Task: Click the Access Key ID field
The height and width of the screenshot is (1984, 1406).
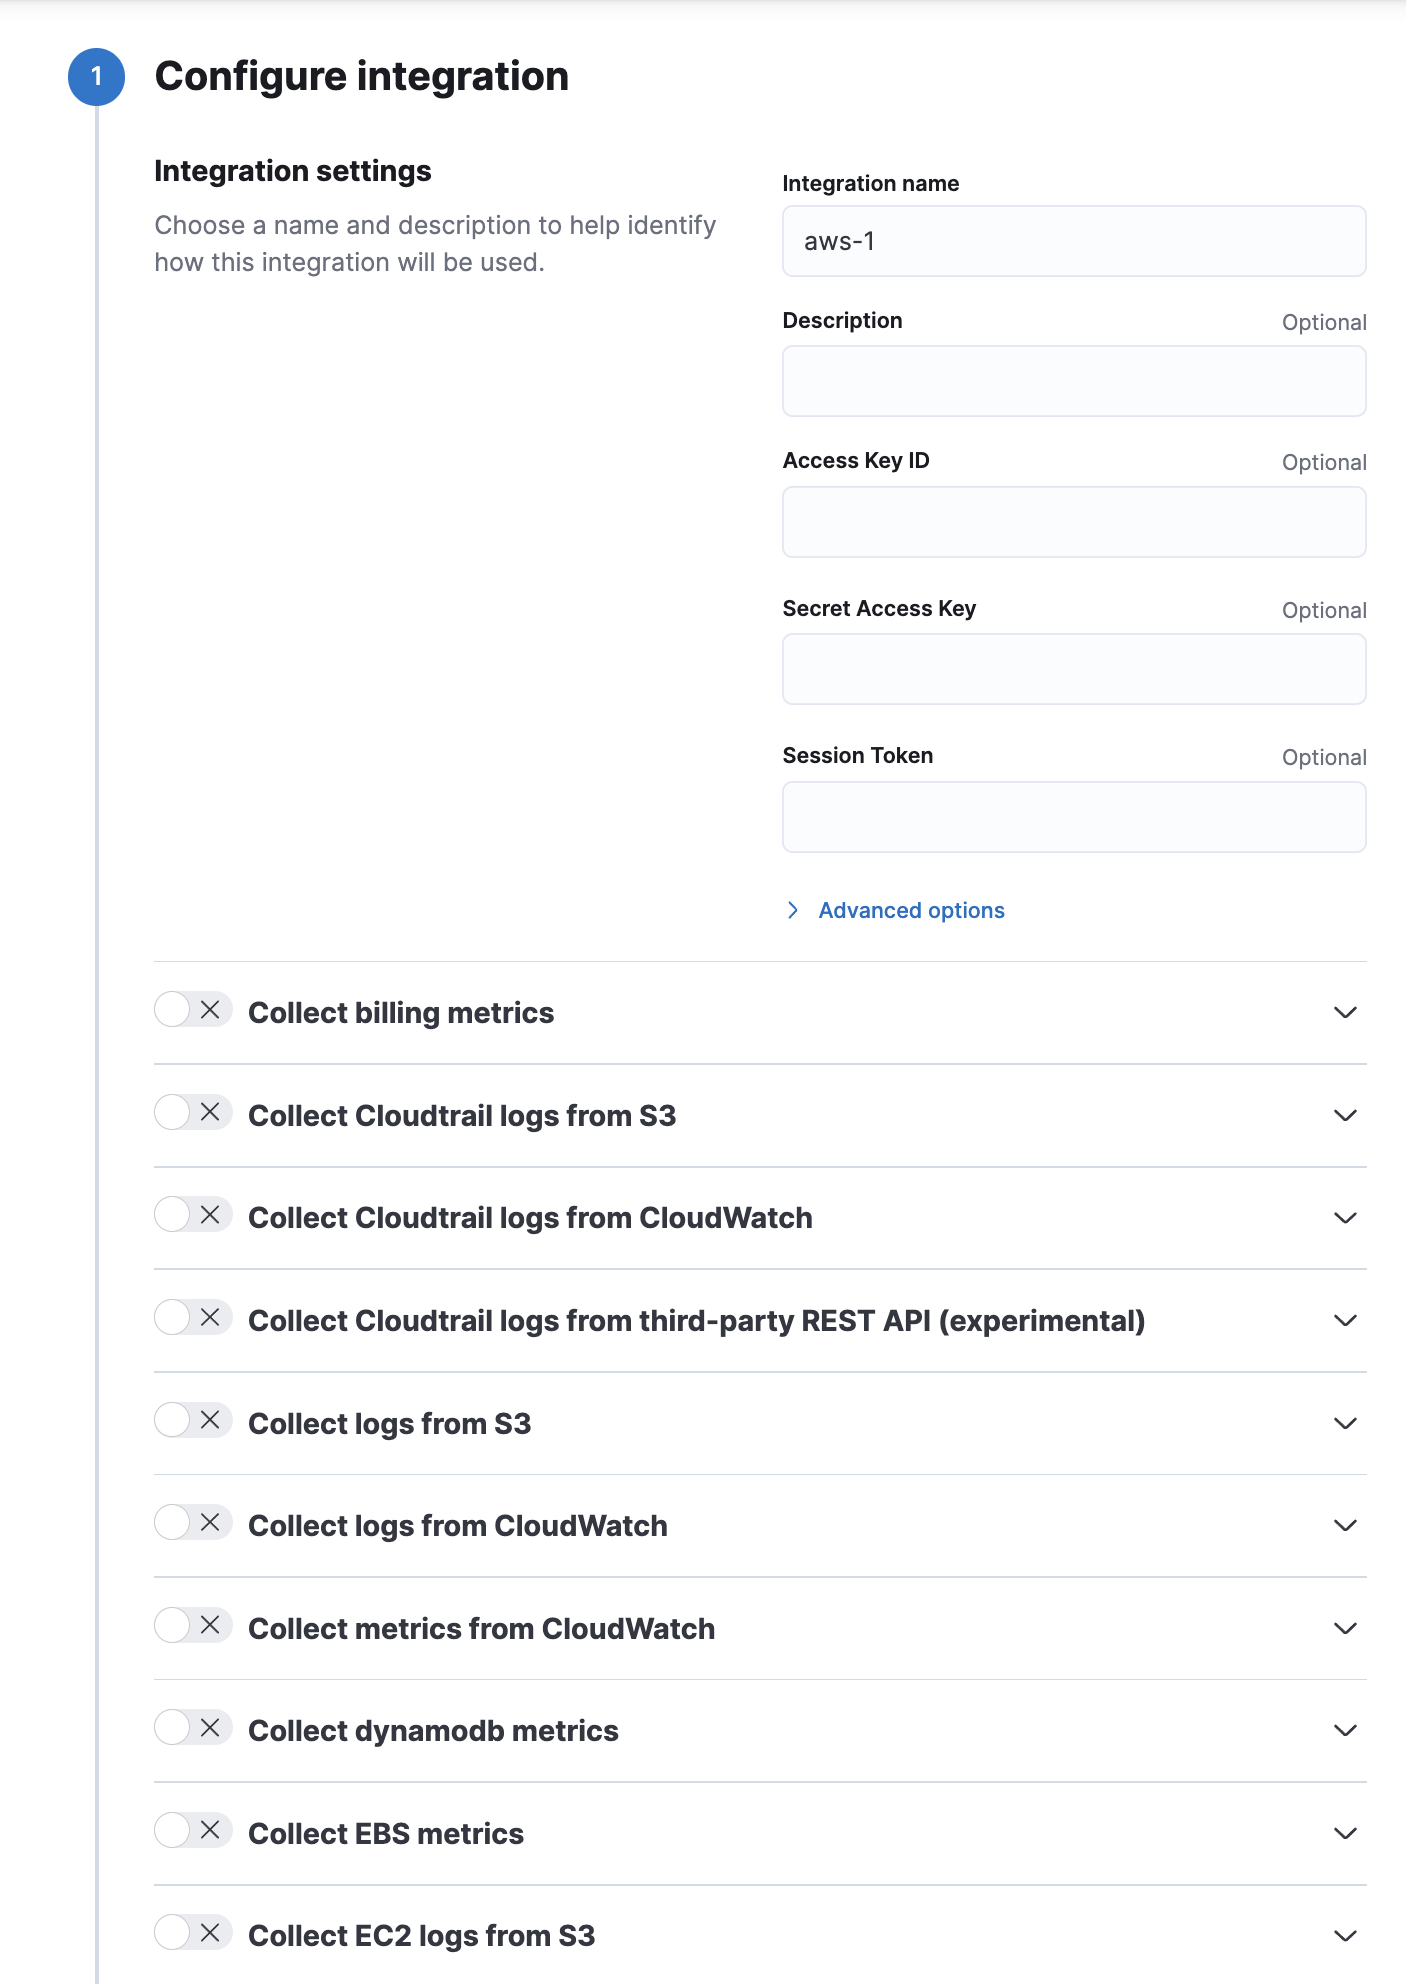Action: pos(1074,522)
